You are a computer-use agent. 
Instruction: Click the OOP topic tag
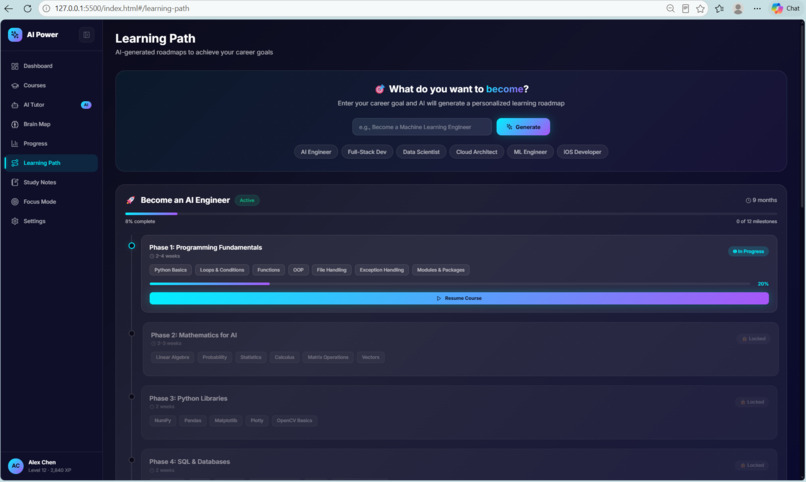click(298, 270)
